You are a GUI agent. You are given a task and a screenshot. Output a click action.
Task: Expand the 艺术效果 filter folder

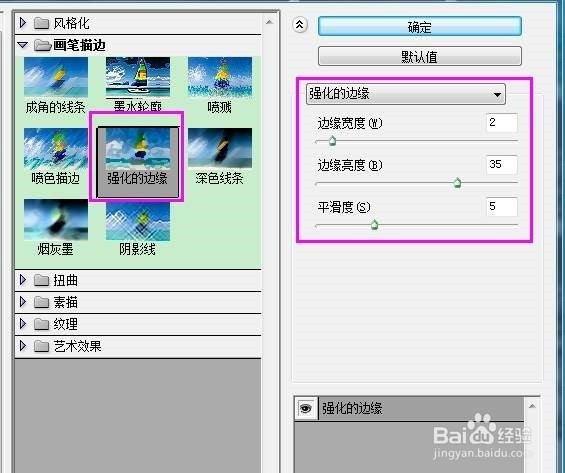tap(23, 346)
